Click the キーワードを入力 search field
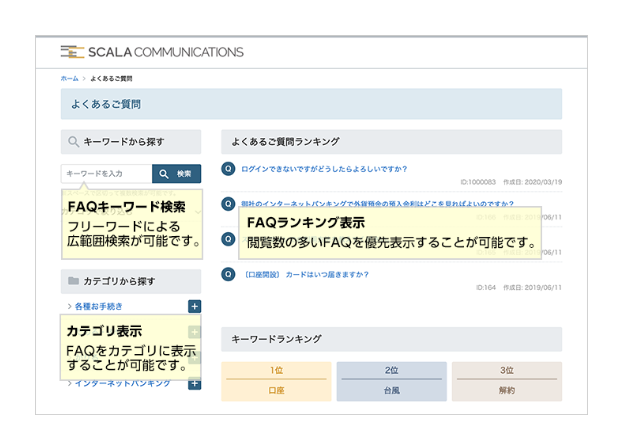The width and height of the screenshot is (627, 448). [x=106, y=174]
